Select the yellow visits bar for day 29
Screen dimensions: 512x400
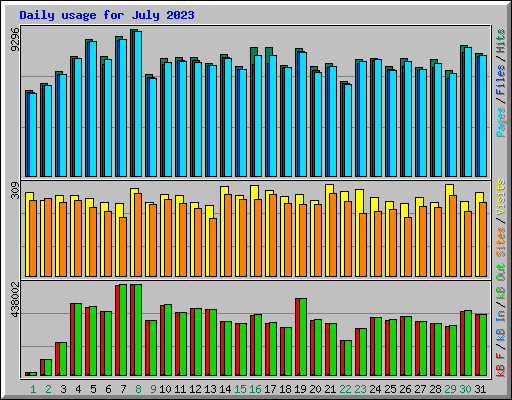pyautogui.click(x=448, y=230)
